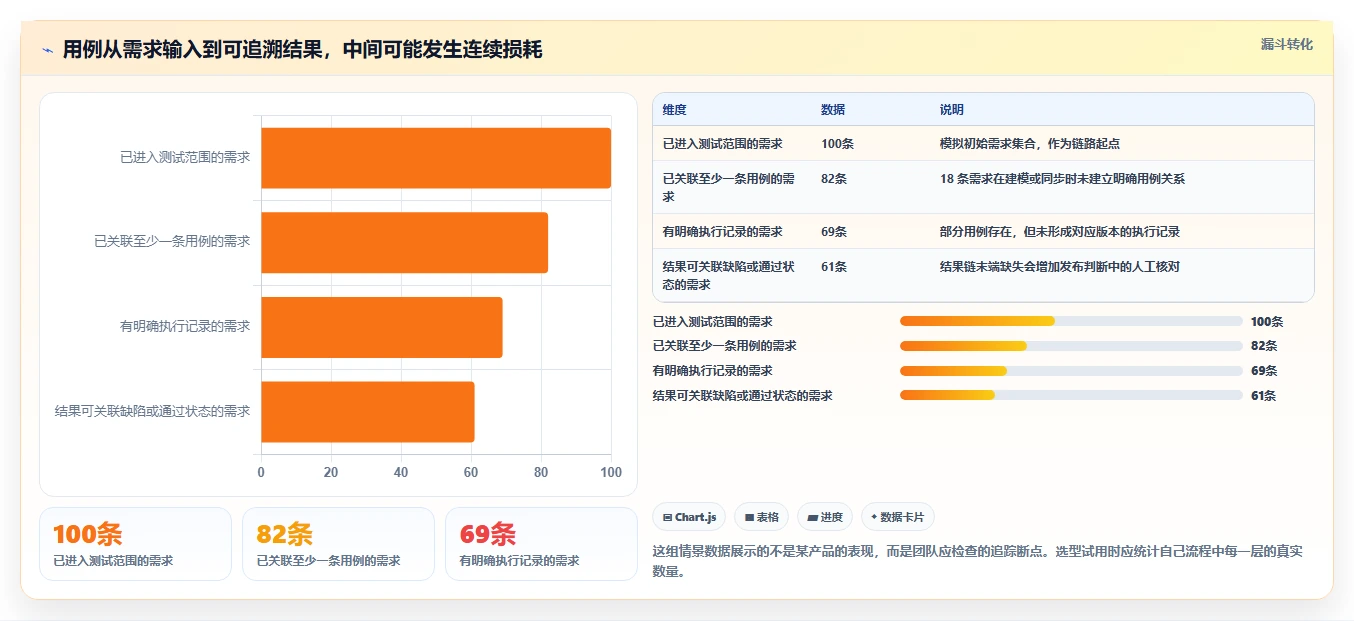Screen dimensions: 1354x621
Task: Click the lightning icon before the title
Action: point(48,50)
